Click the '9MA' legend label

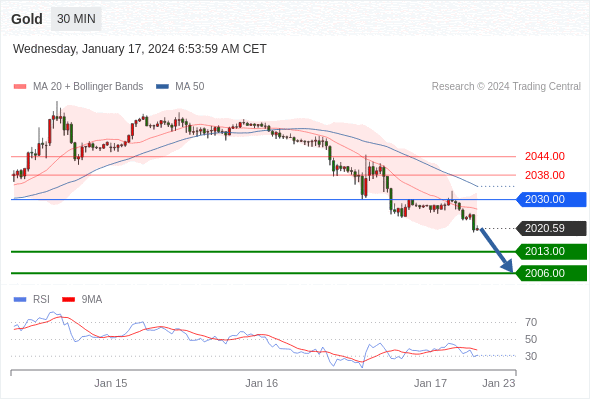(x=92, y=300)
